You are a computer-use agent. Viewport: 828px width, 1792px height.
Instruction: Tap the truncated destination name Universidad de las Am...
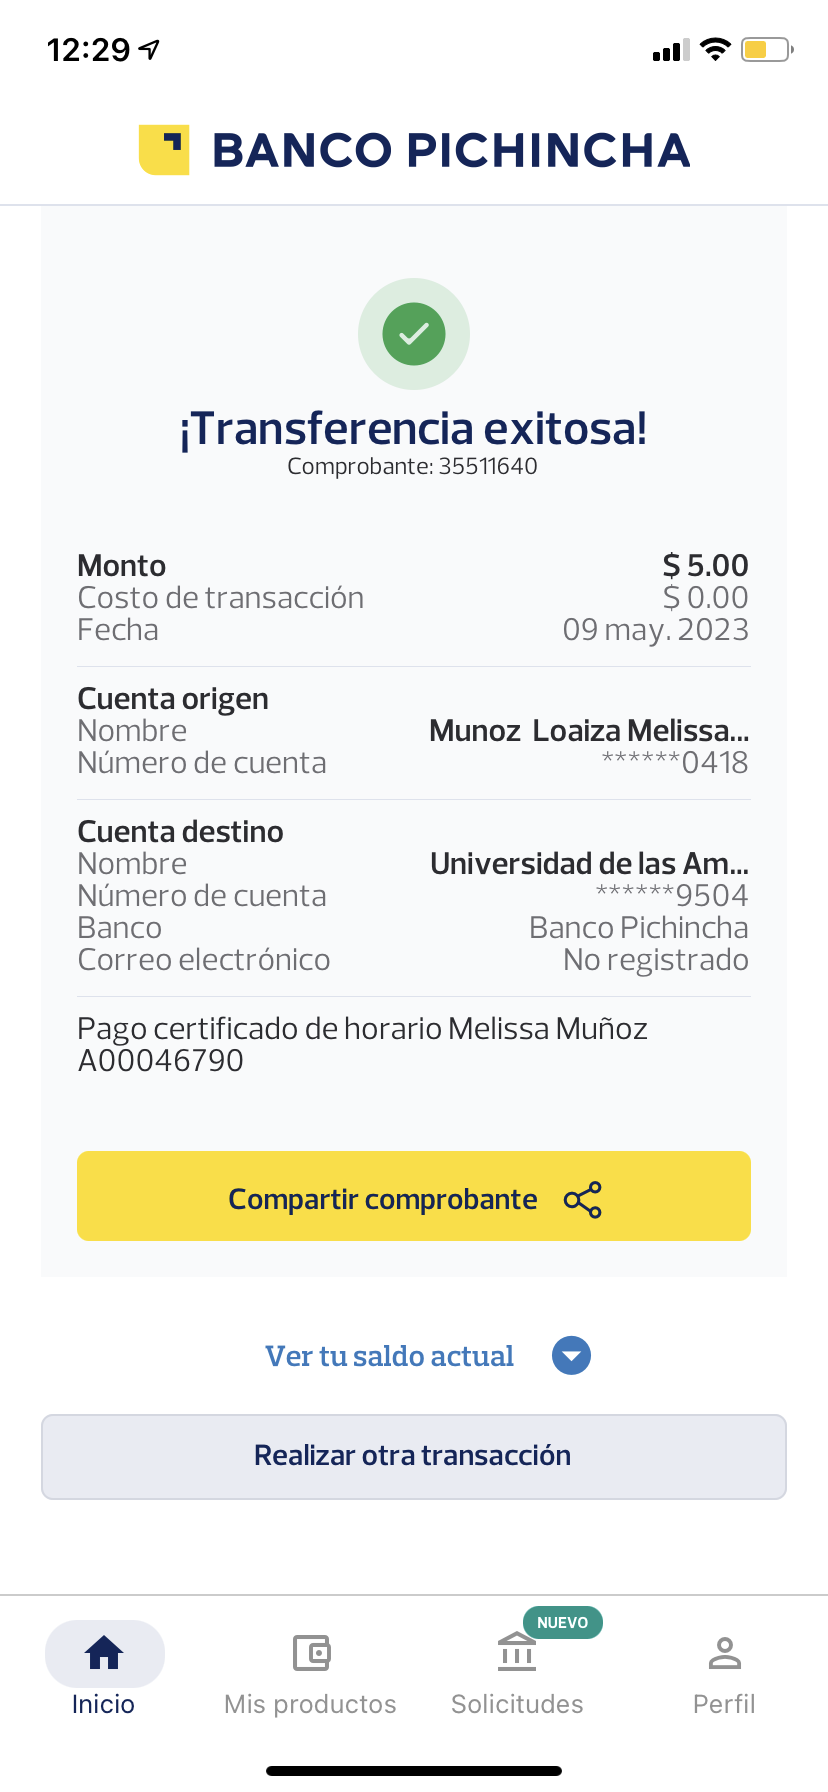click(589, 863)
